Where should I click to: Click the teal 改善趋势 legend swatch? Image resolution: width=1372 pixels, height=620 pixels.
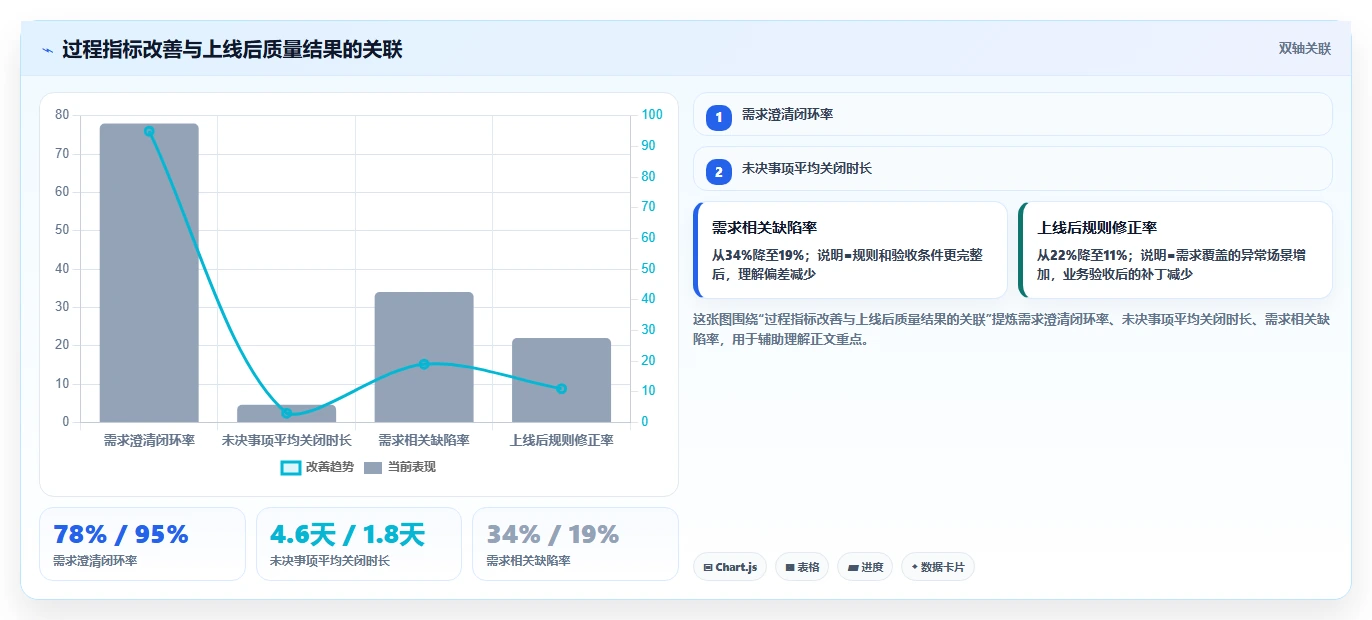click(290, 468)
